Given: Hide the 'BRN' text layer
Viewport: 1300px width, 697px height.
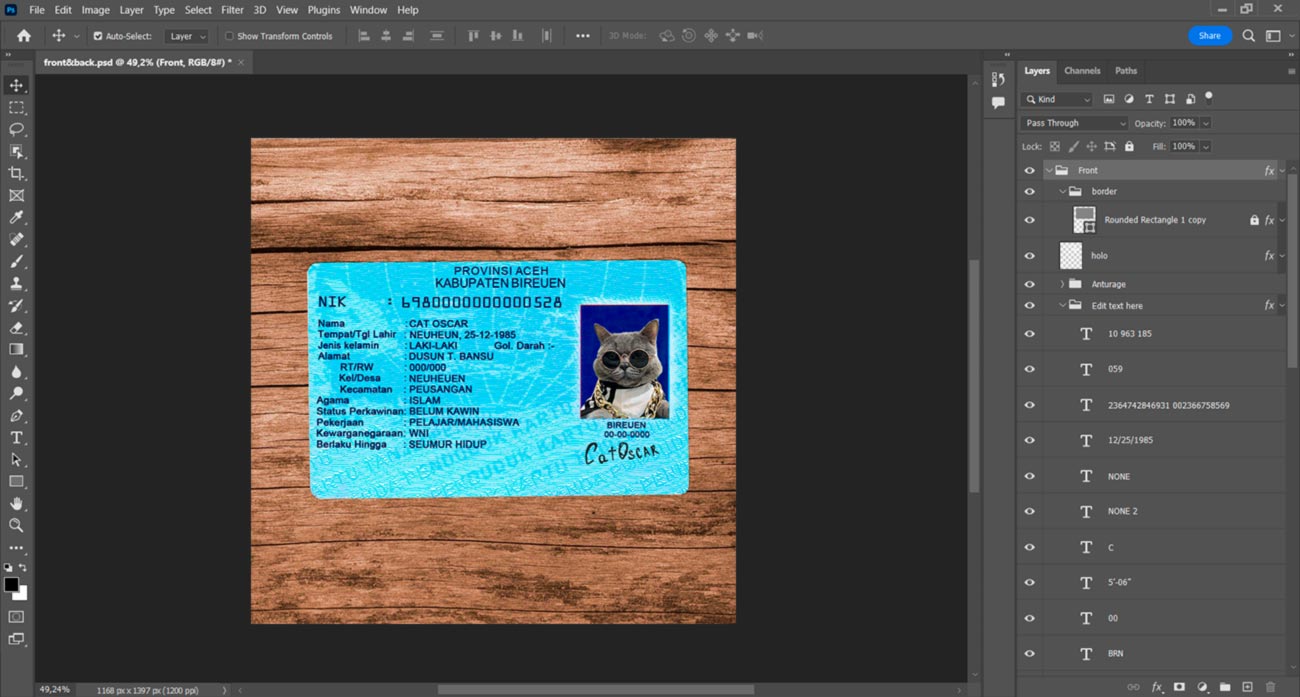Looking at the screenshot, I should (1029, 654).
